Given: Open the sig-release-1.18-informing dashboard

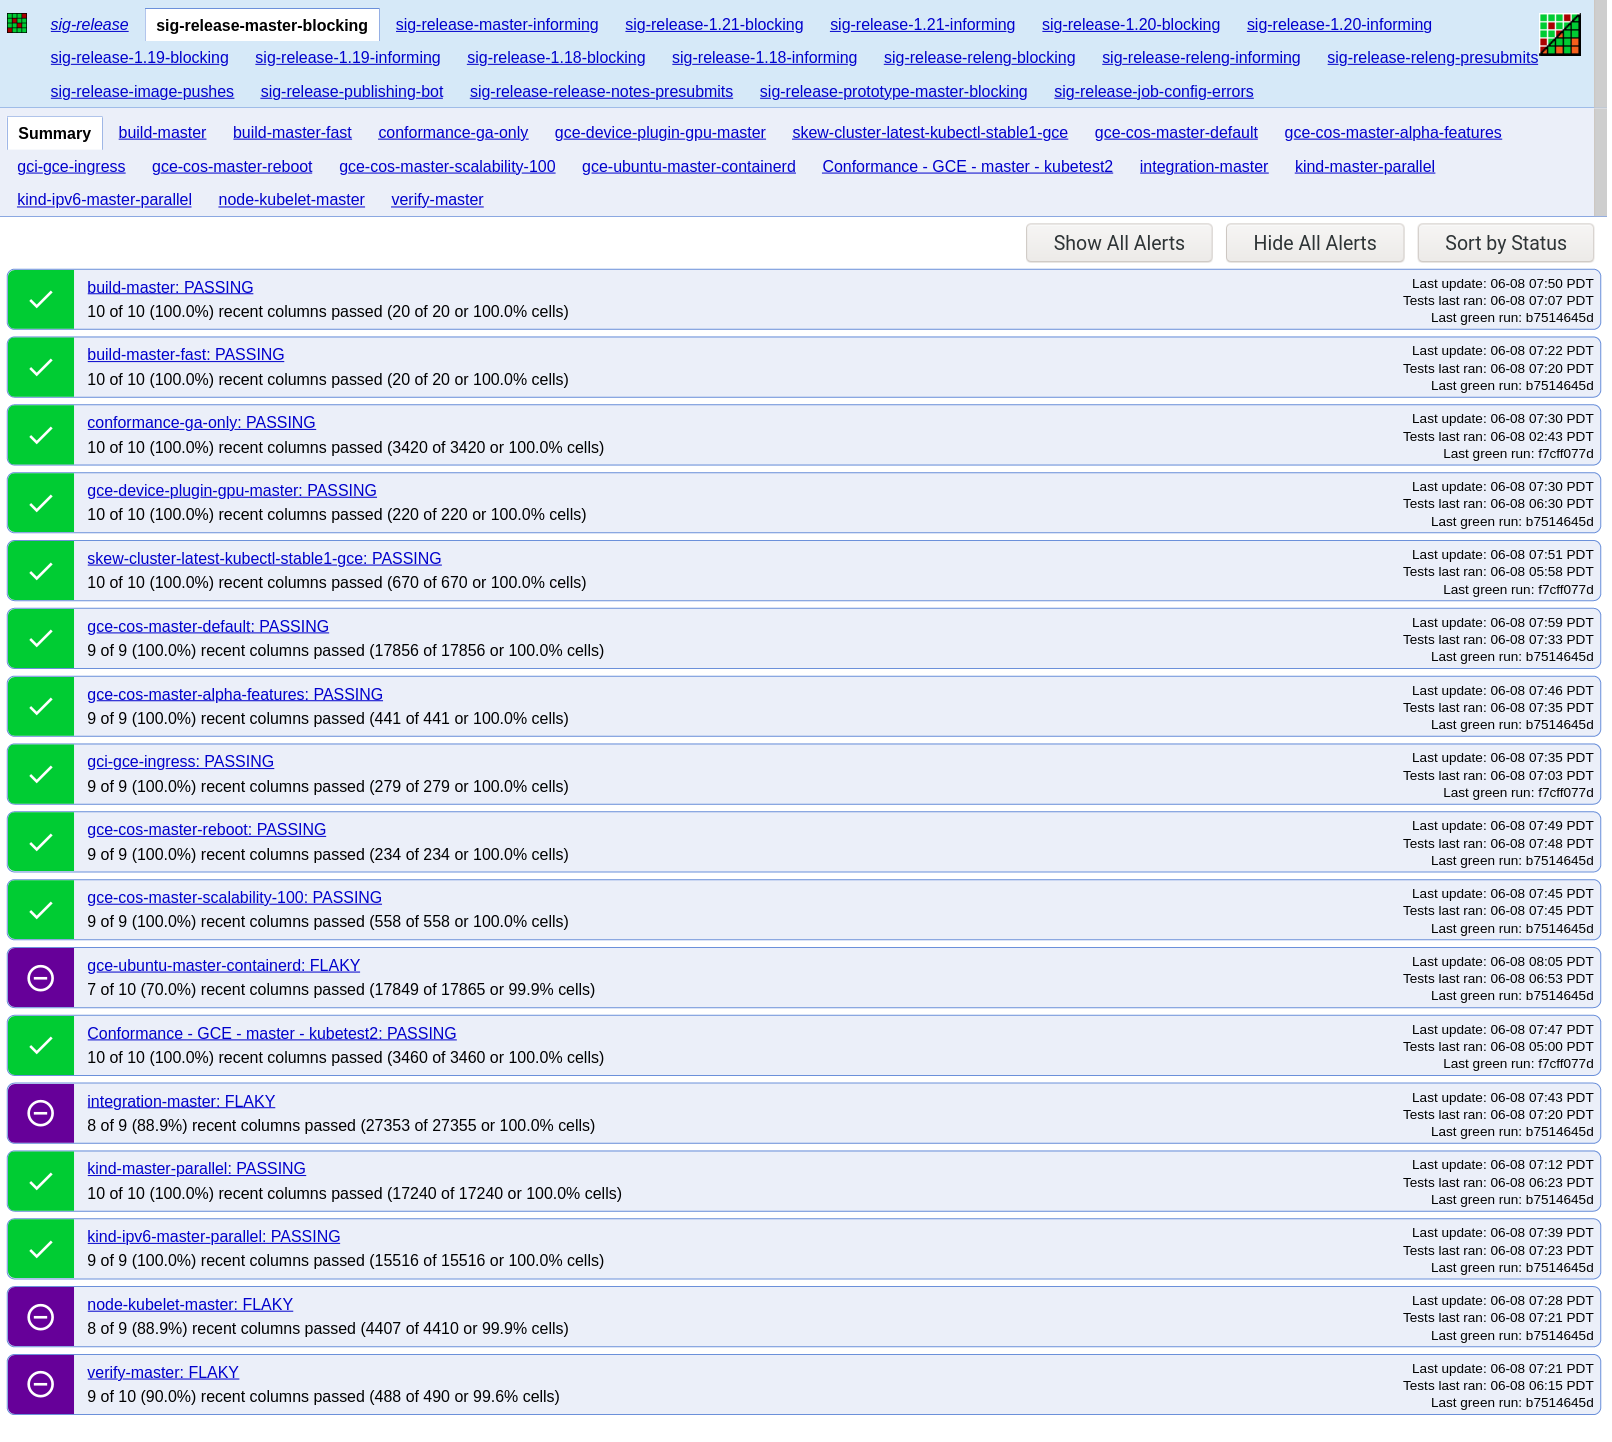Looking at the screenshot, I should click(764, 58).
